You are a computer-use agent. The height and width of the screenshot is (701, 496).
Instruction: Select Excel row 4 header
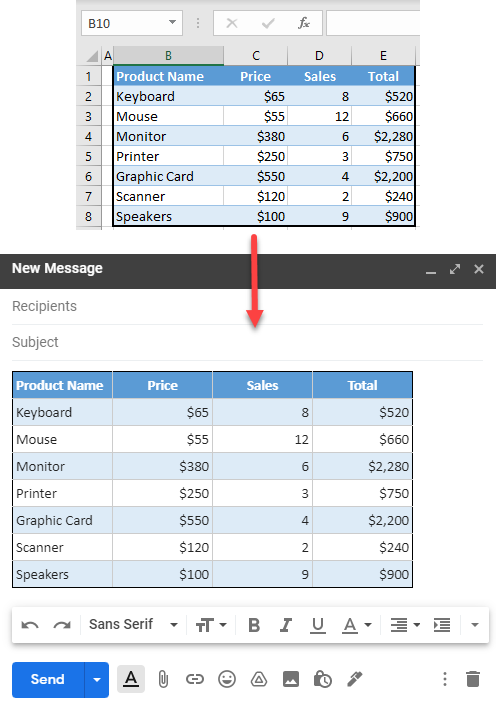(89, 136)
